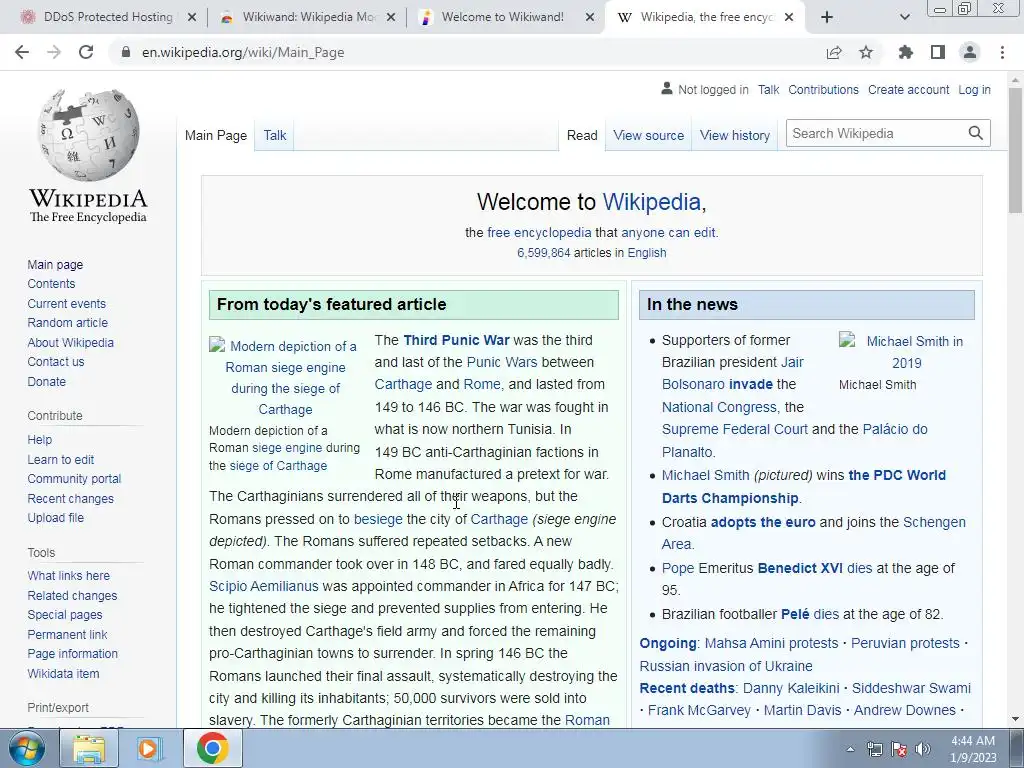Viewport: 1024px width, 768px height.
Task: Open Recent changes sidebar link
Action: click(71, 498)
